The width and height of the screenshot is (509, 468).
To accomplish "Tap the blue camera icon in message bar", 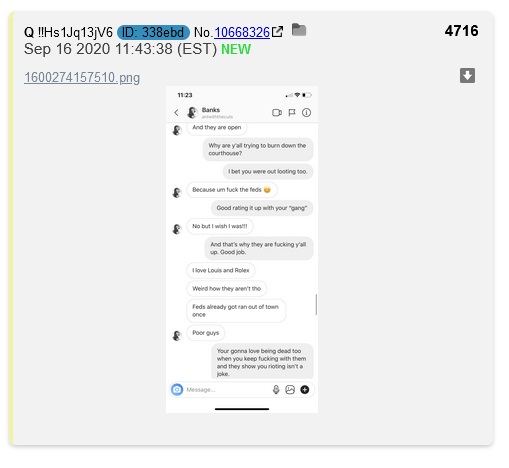I will (177, 389).
